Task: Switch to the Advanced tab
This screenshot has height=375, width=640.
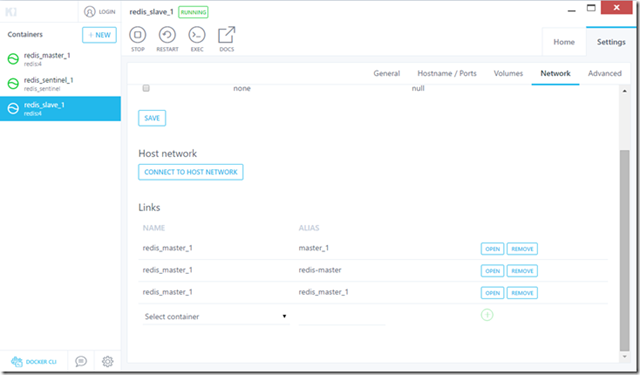Action: (x=604, y=73)
